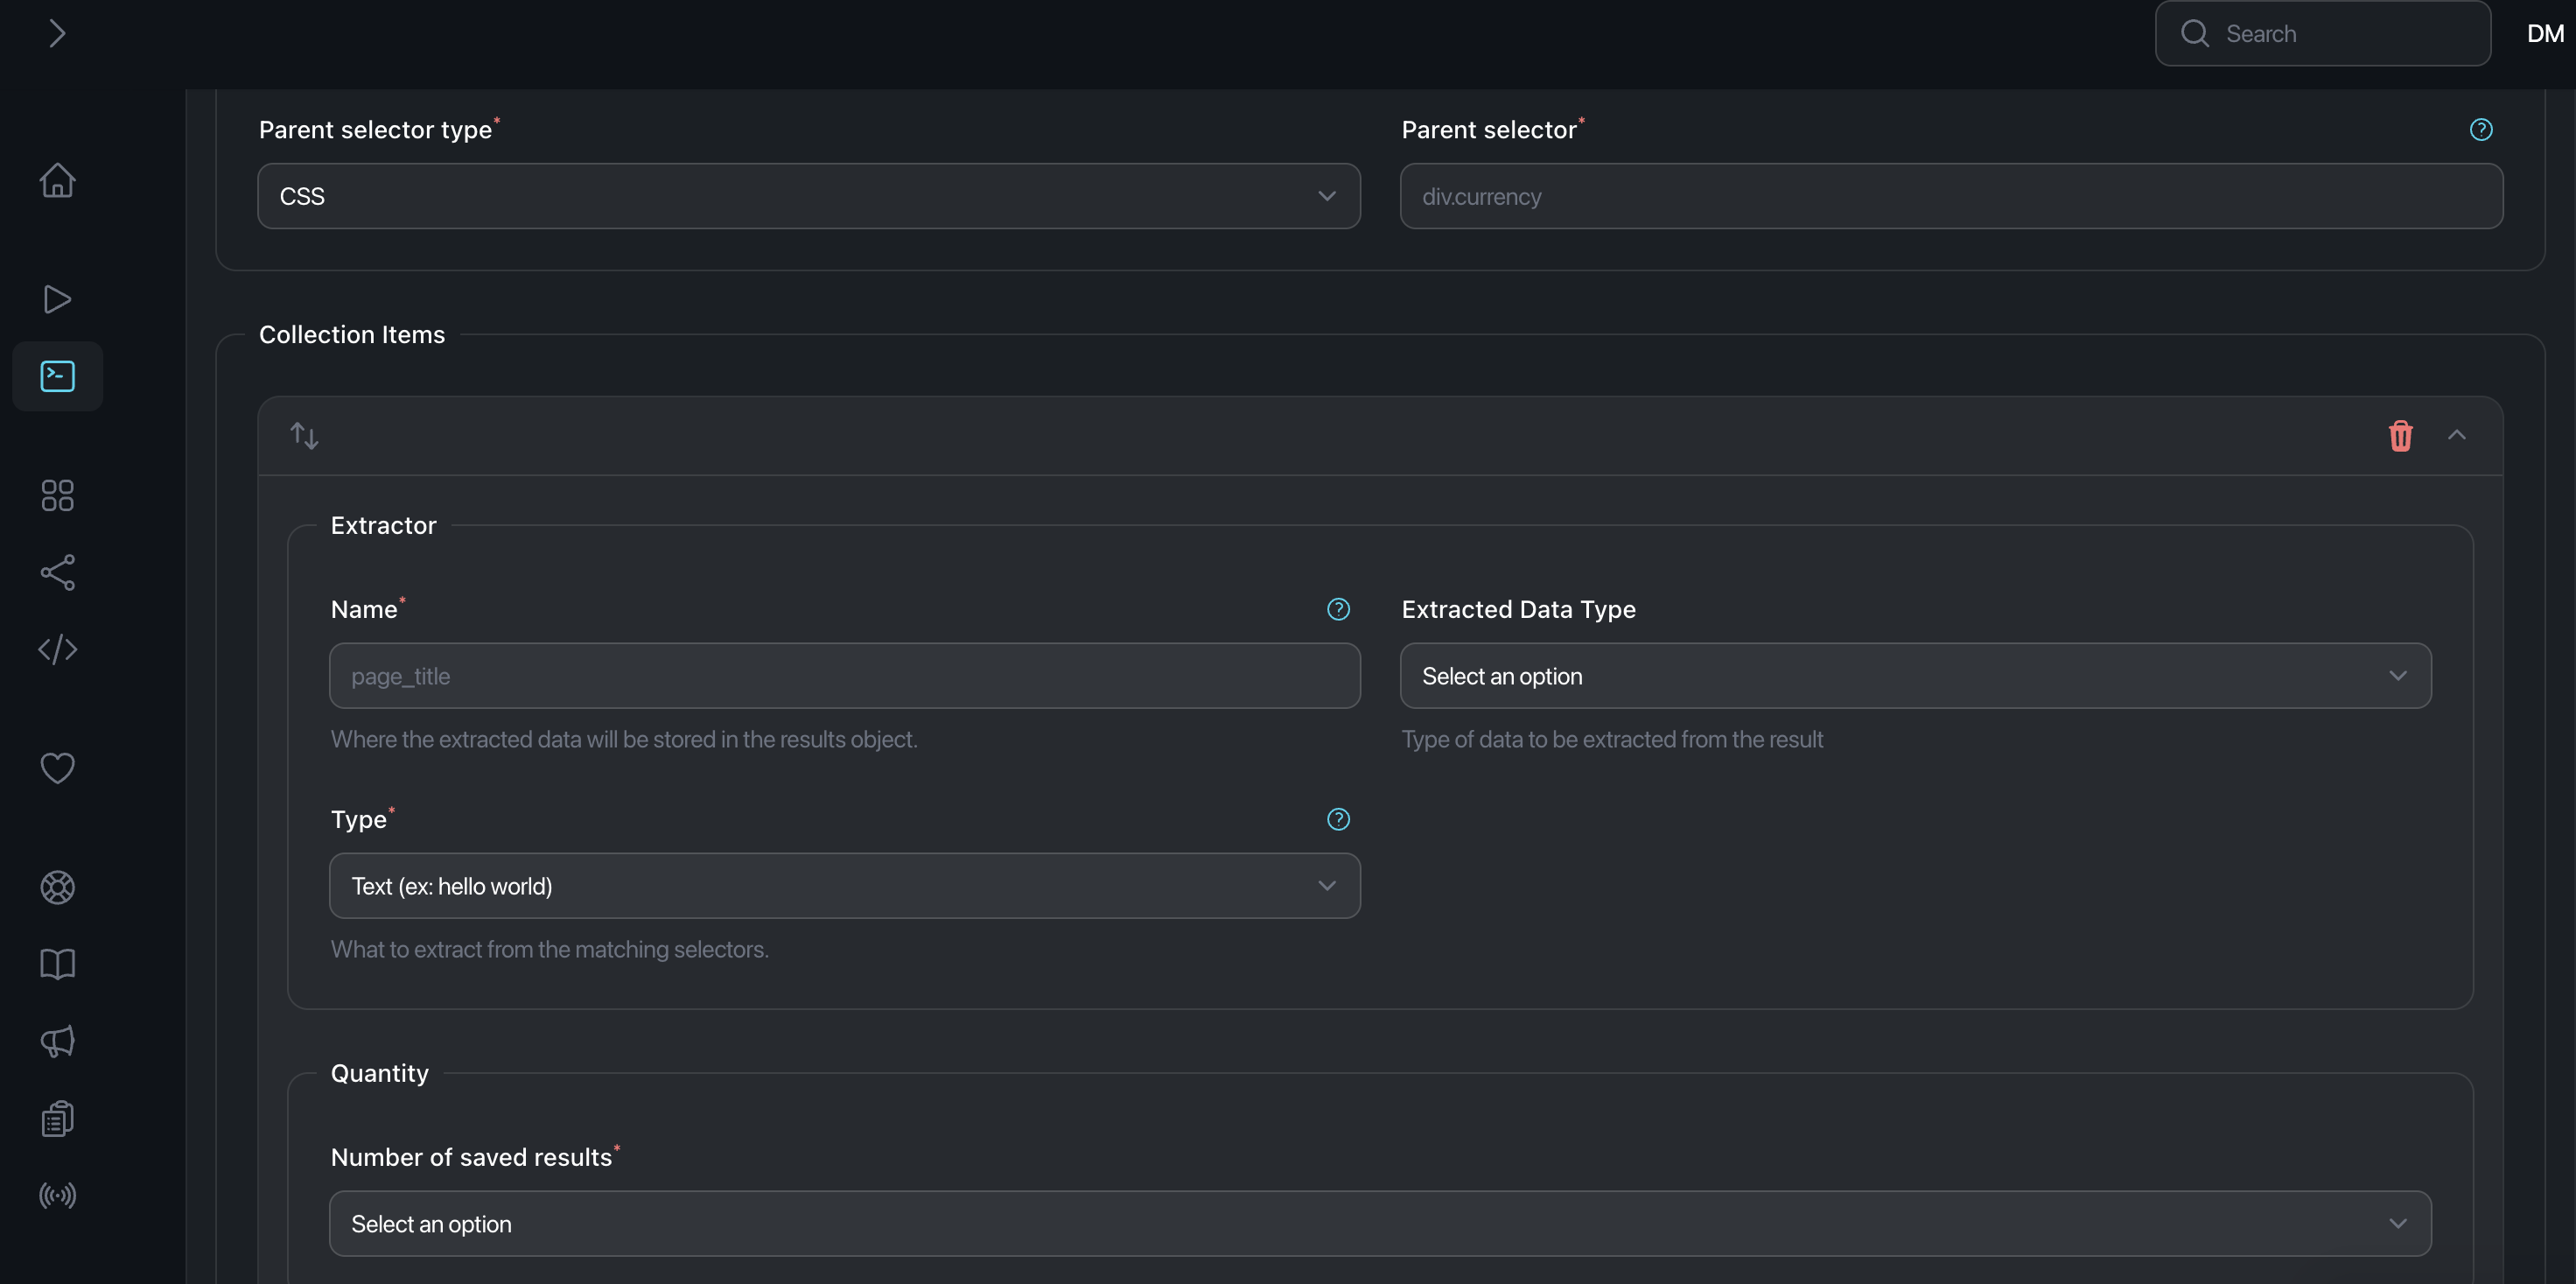Delete collection item with trash icon

2400,436
